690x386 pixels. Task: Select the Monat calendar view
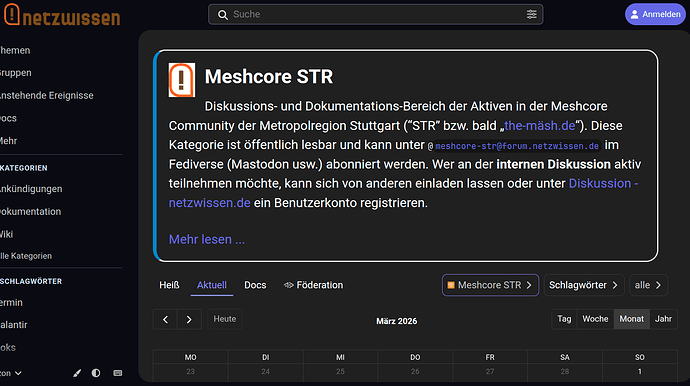[631, 319]
